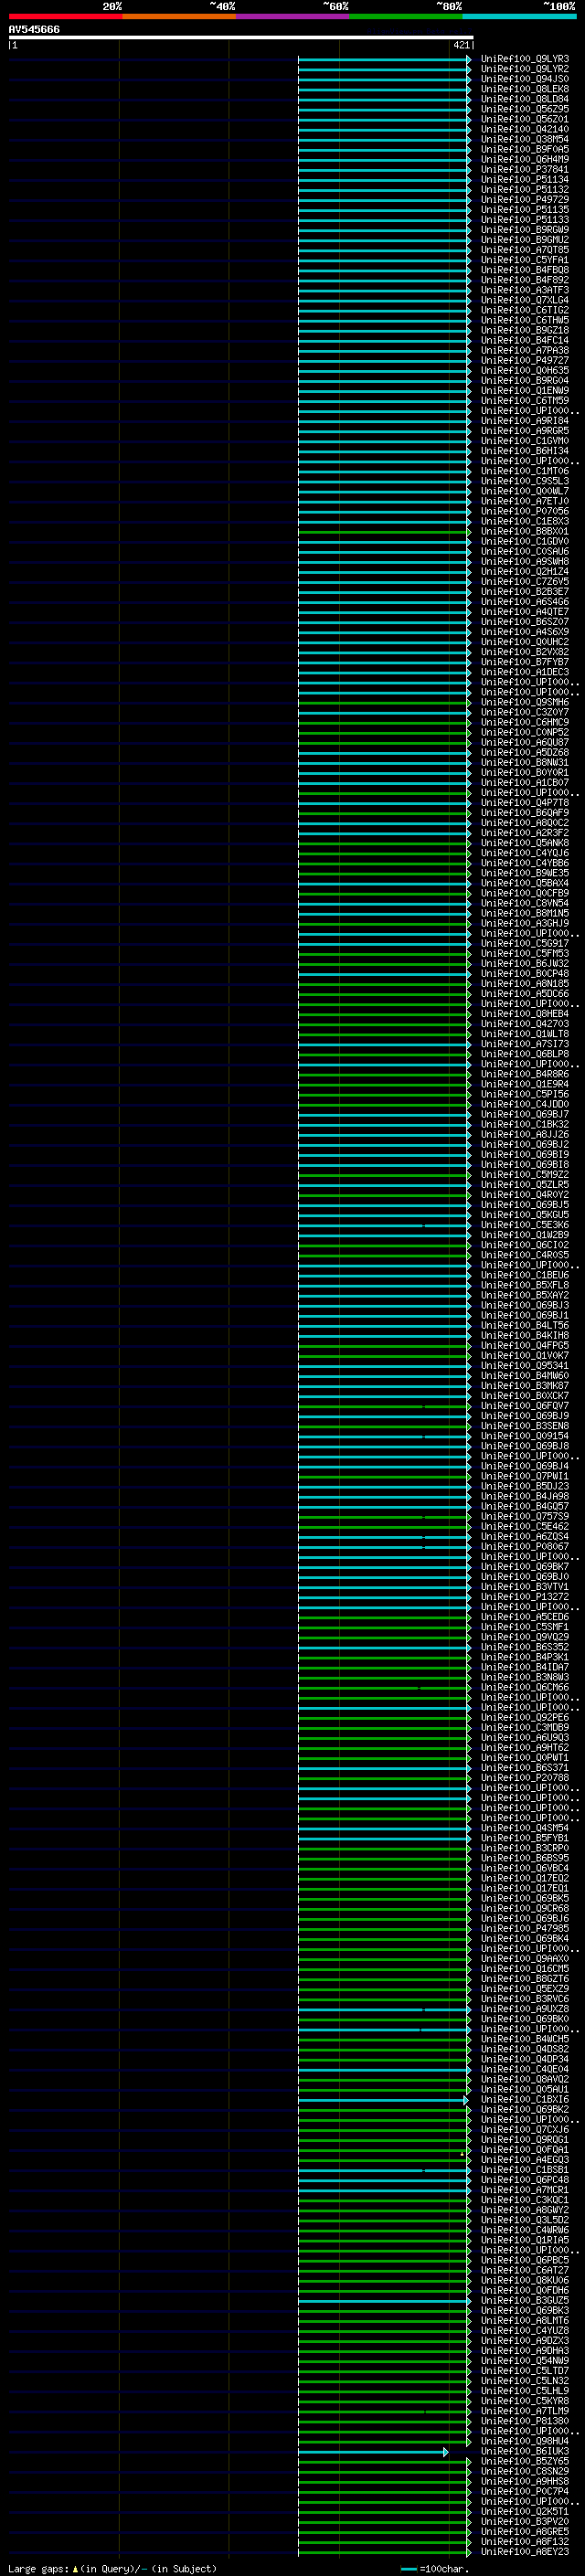Click the UniRef100_P37841 label
The height and width of the screenshot is (2576, 585).
[525, 169]
